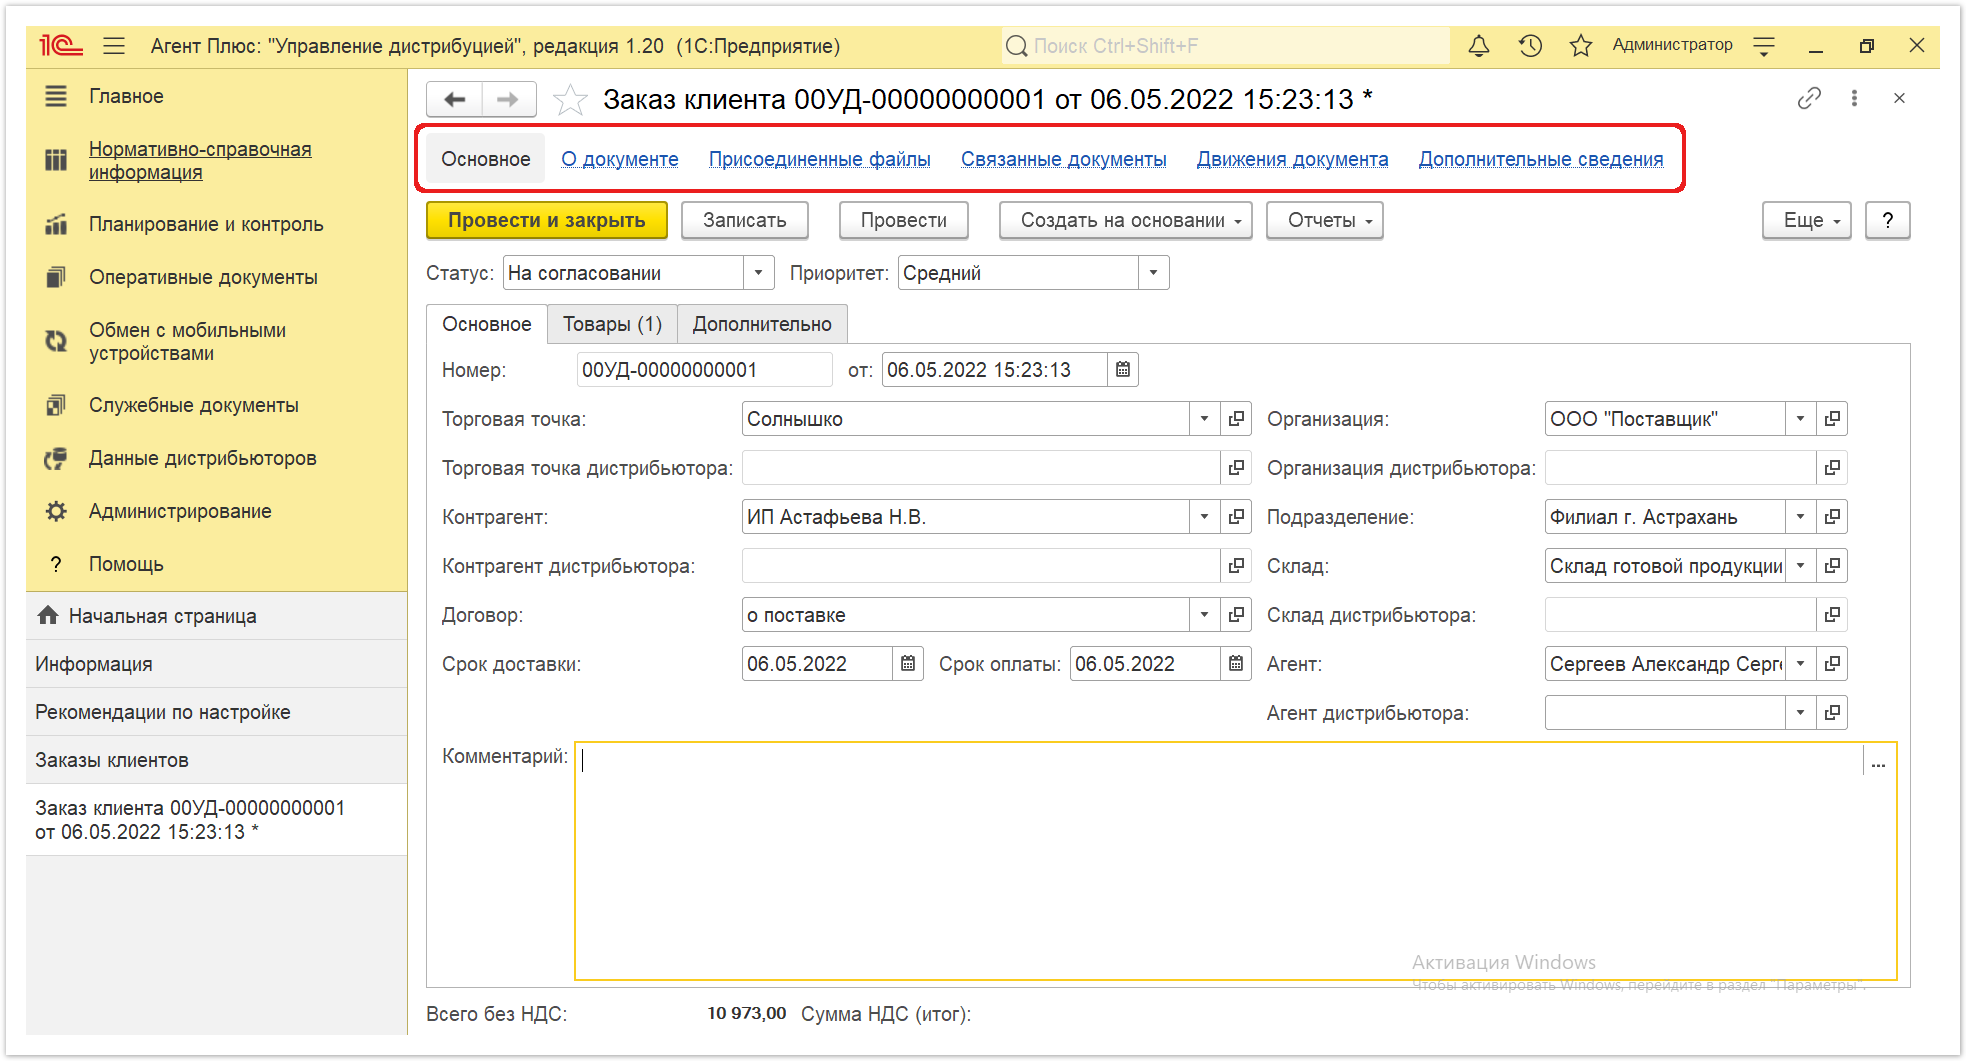
Task: Select the inner Основное tab
Action: [487, 324]
